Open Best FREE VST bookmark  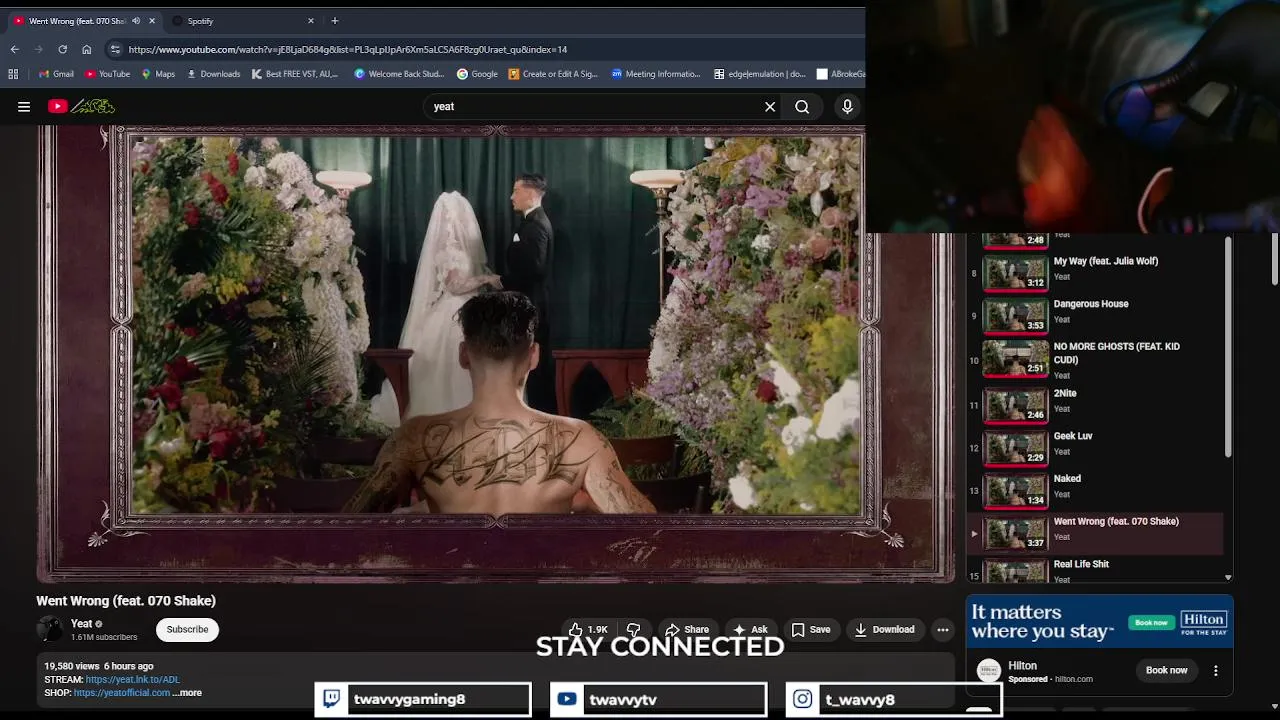(295, 74)
